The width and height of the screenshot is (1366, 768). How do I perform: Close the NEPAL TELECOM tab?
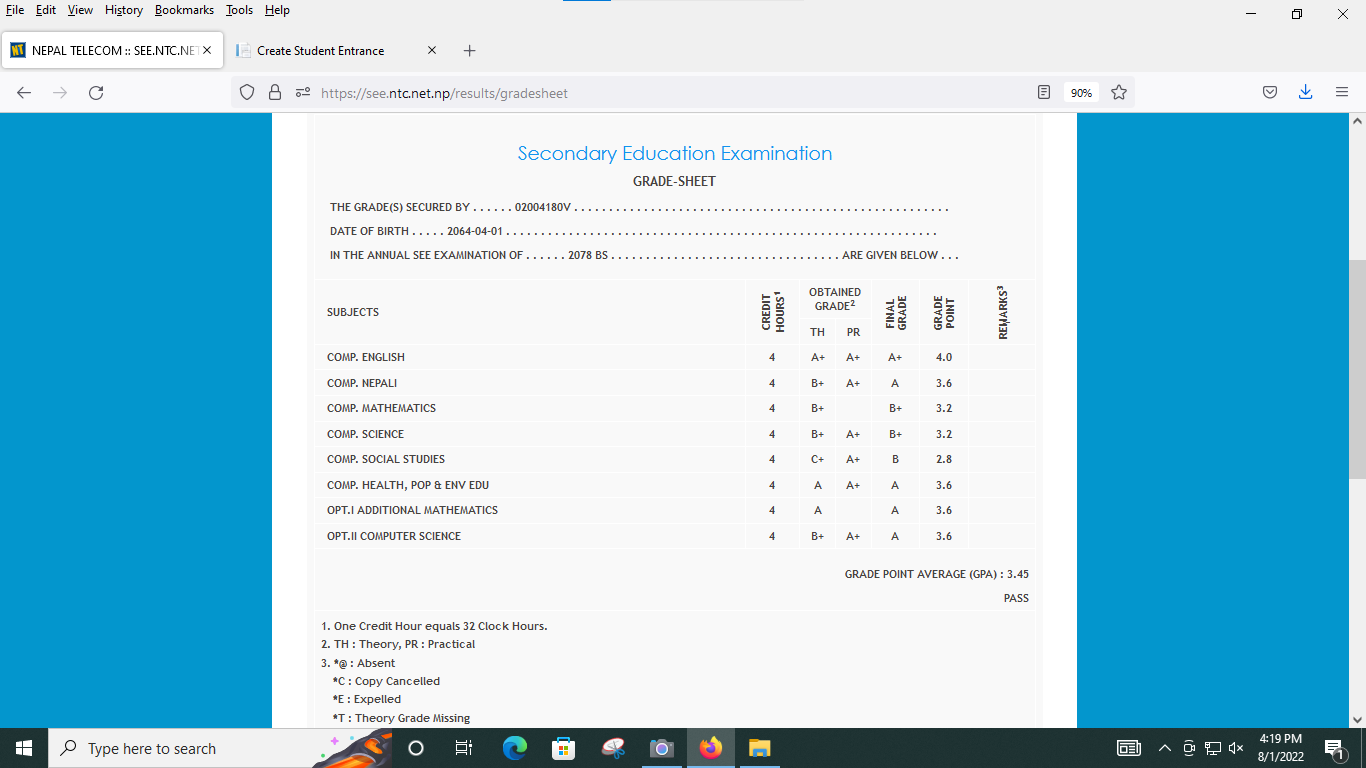pyautogui.click(x=207, y=50)
